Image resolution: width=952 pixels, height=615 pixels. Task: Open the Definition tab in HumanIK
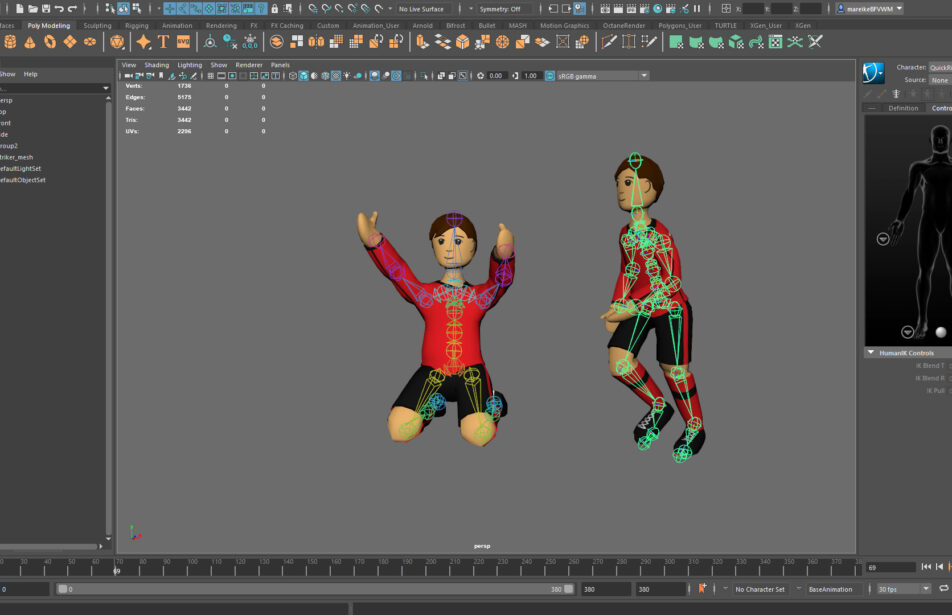tap(903, 108)
